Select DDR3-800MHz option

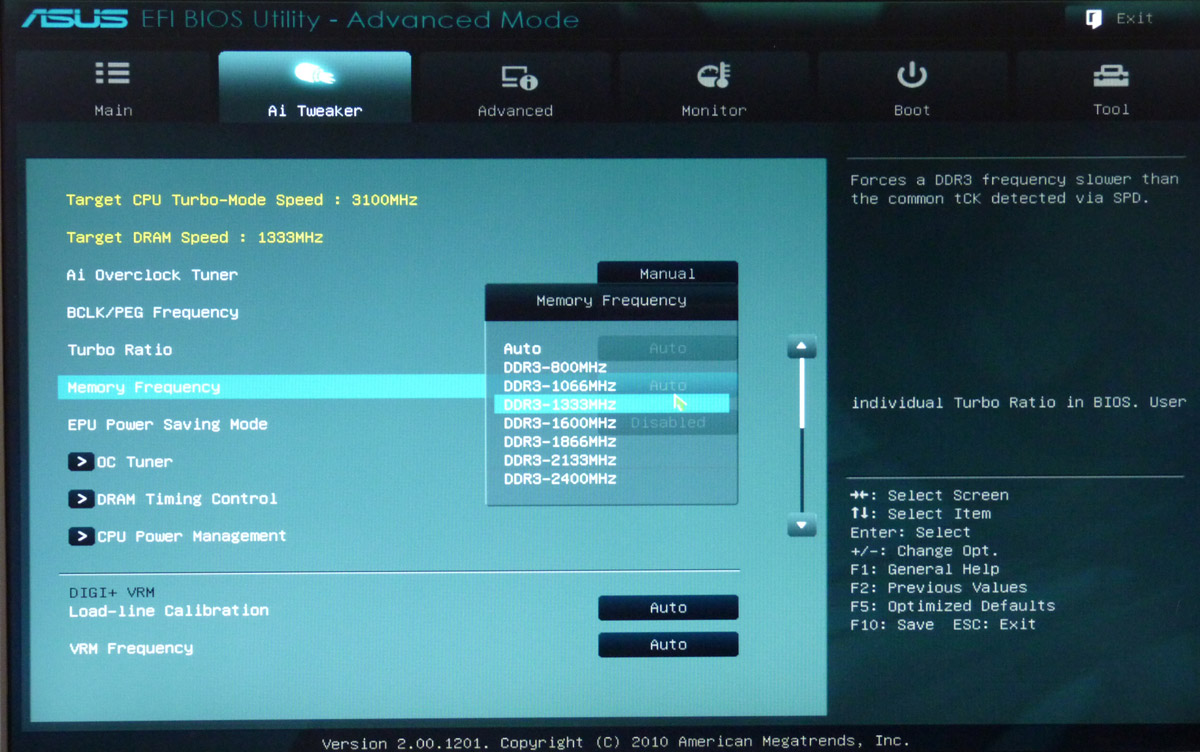[555, 367]
